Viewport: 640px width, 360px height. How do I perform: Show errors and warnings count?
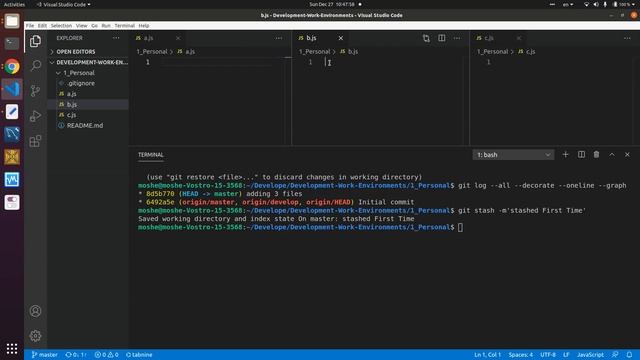pos(107,355)
